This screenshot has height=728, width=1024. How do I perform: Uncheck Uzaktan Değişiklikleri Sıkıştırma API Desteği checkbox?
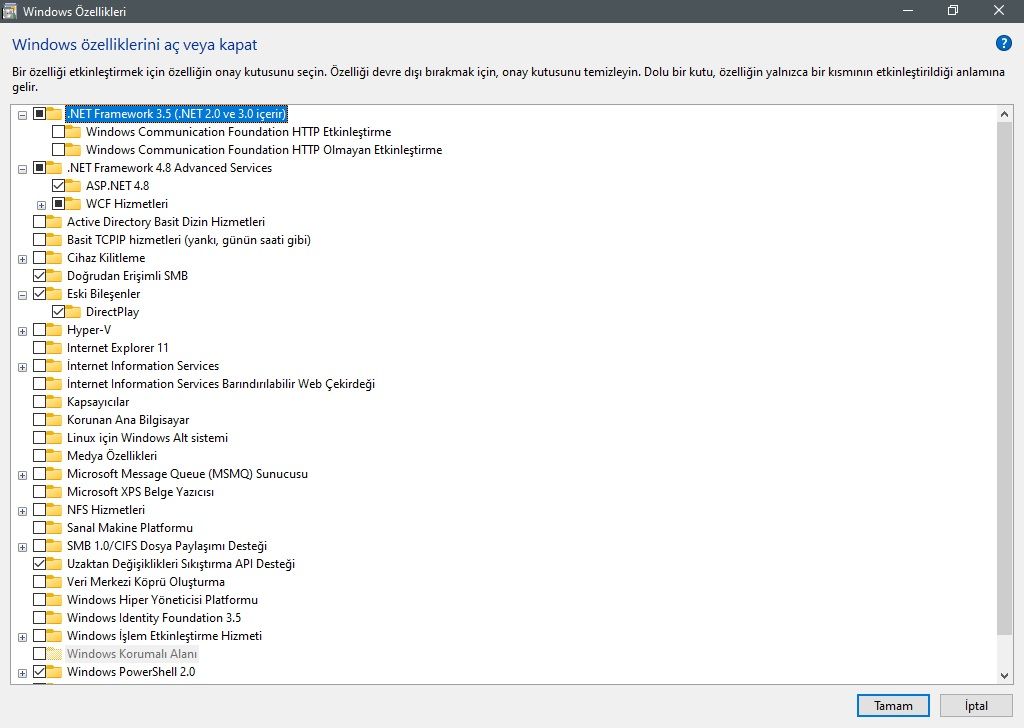coord(39,564)
